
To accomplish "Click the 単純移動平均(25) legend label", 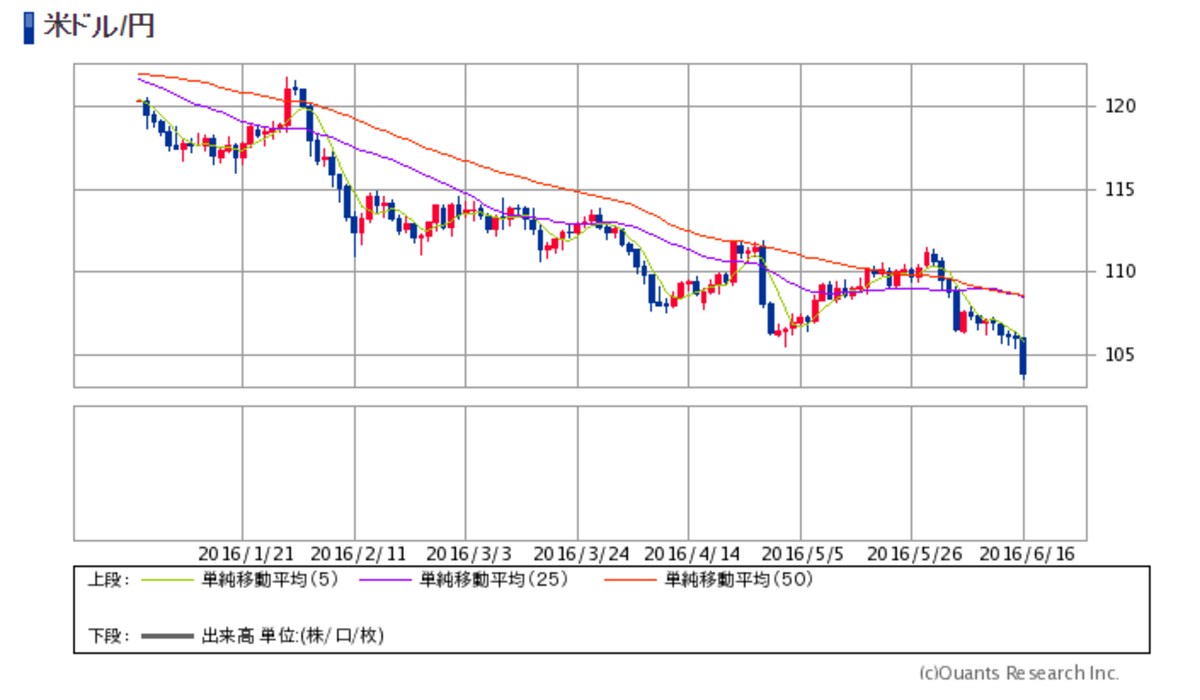I will click(493, 579).
